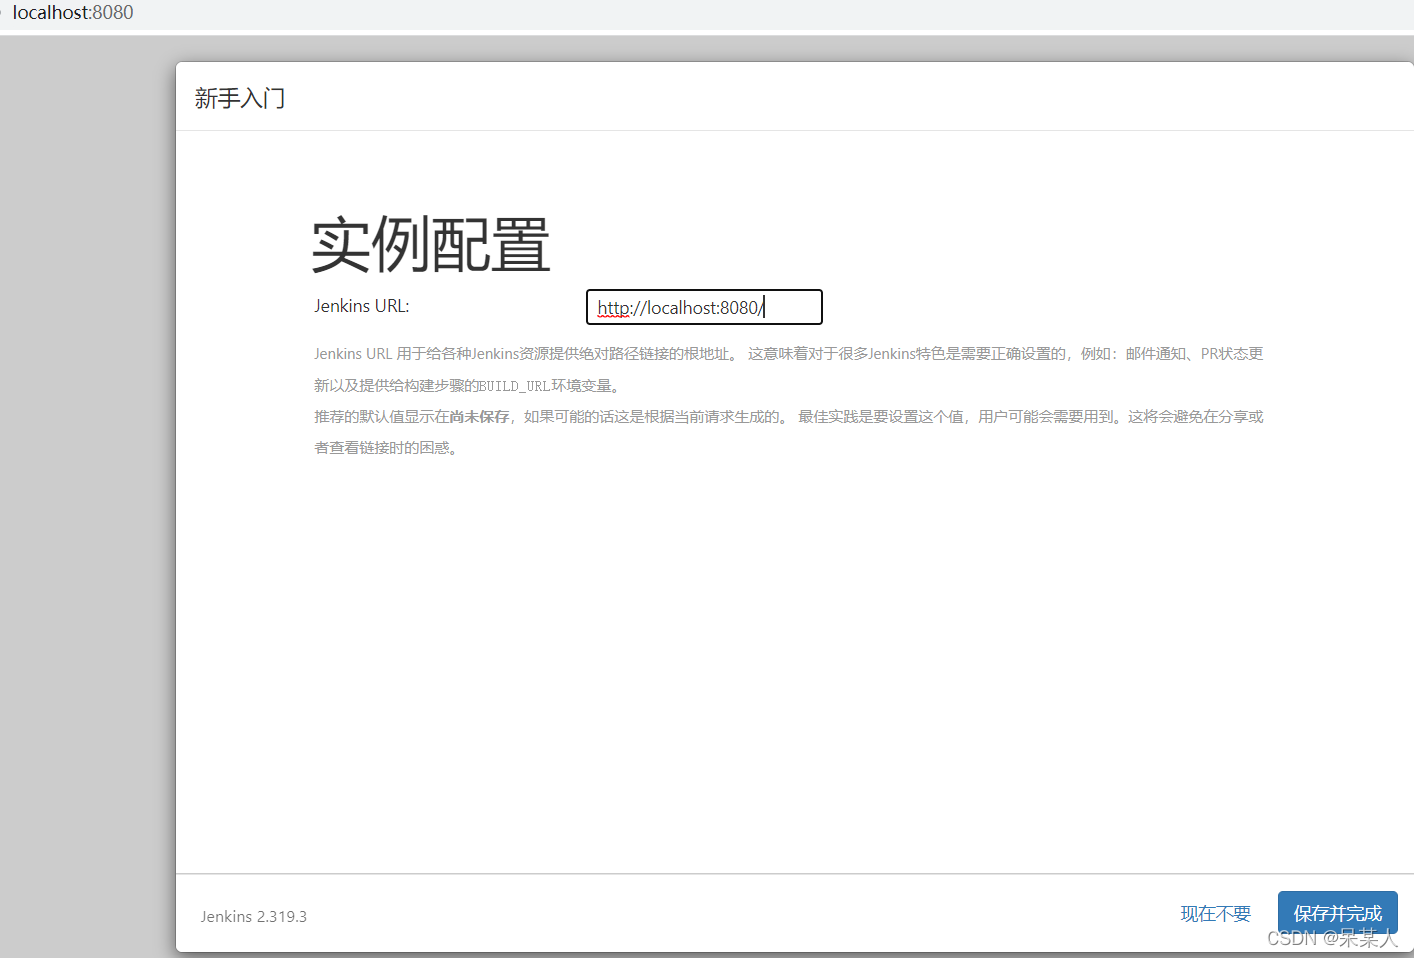
Task: Click the 新手入门 header title
Action: click(240, 98)
